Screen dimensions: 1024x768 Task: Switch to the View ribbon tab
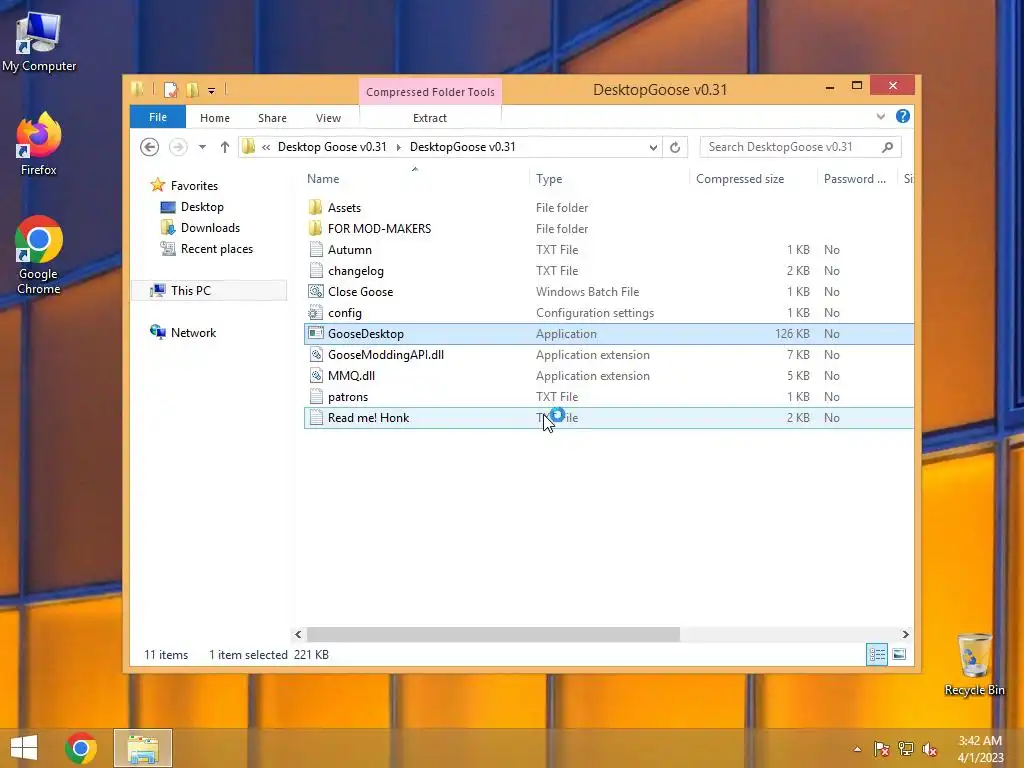coord(328,118)
